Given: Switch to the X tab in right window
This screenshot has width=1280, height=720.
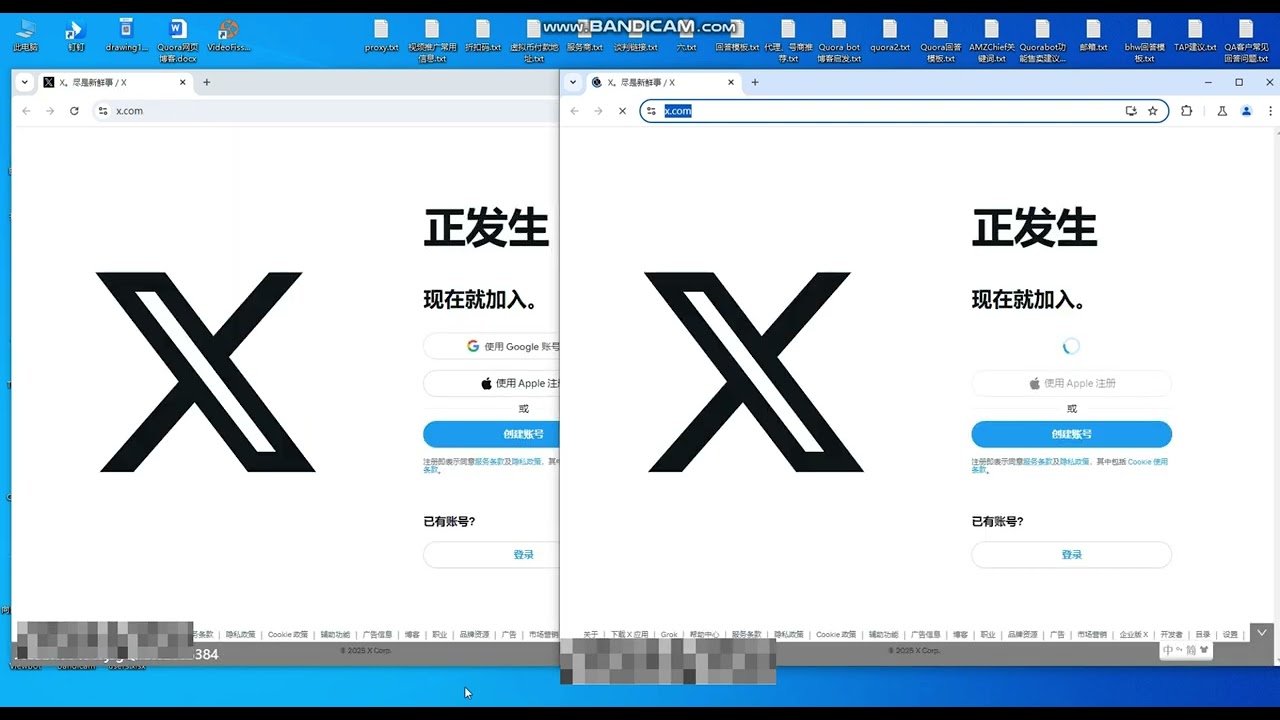Looking at the screenshot, I should 662,82.
